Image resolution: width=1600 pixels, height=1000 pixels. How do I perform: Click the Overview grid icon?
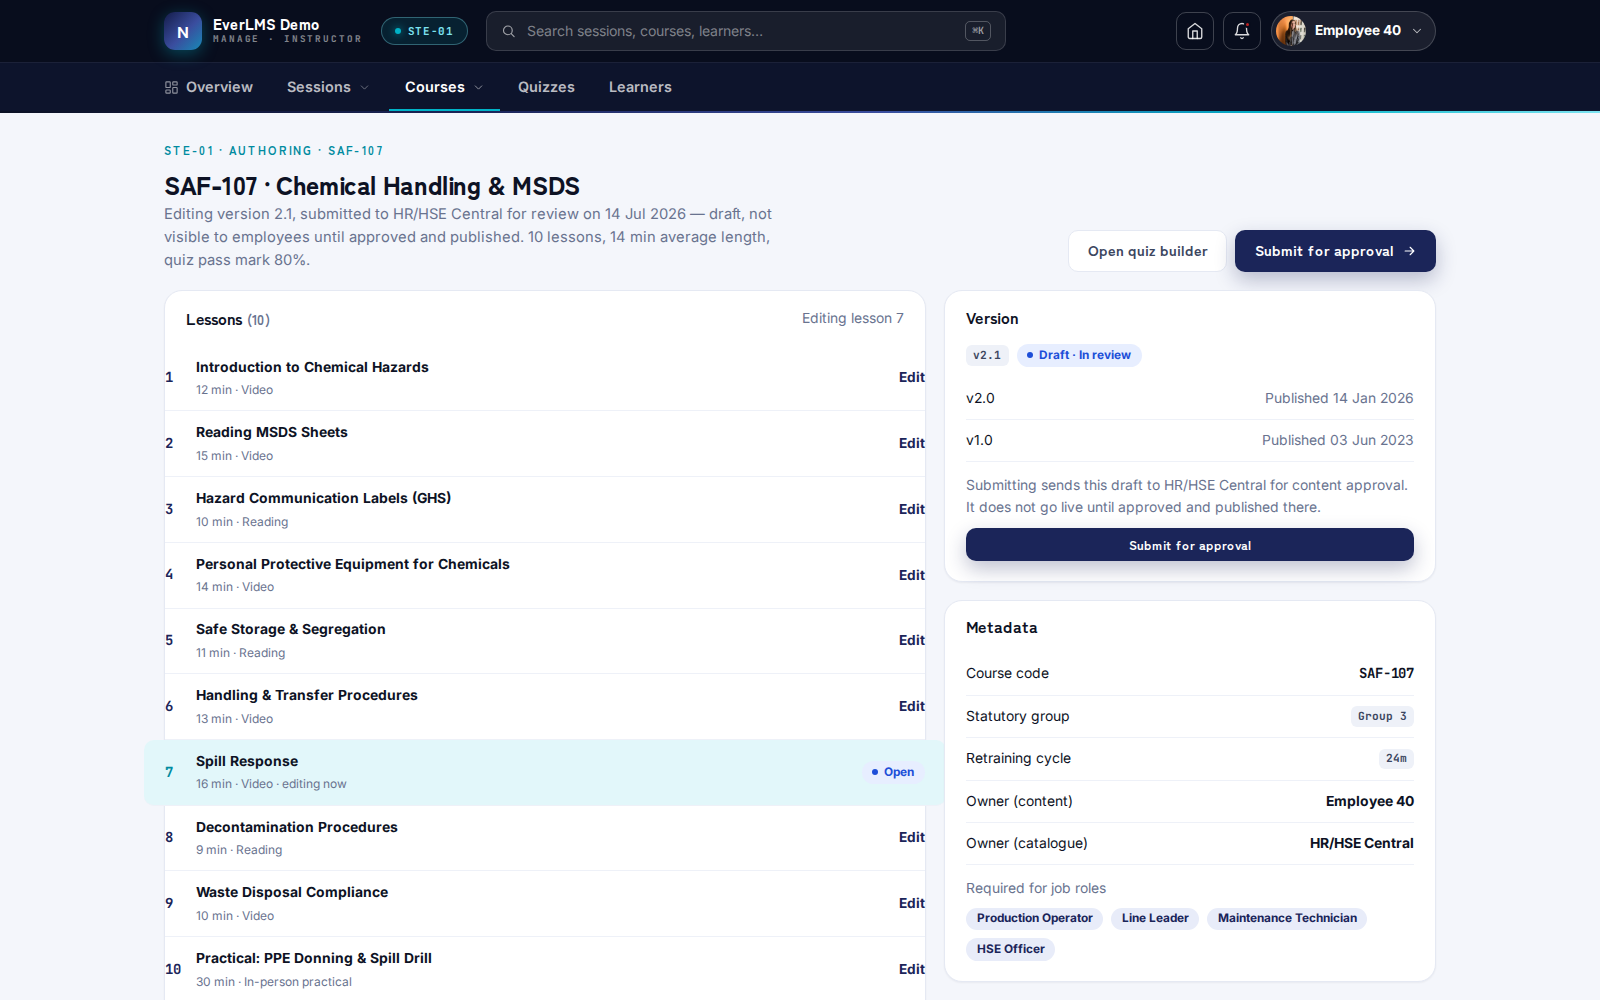171,87
